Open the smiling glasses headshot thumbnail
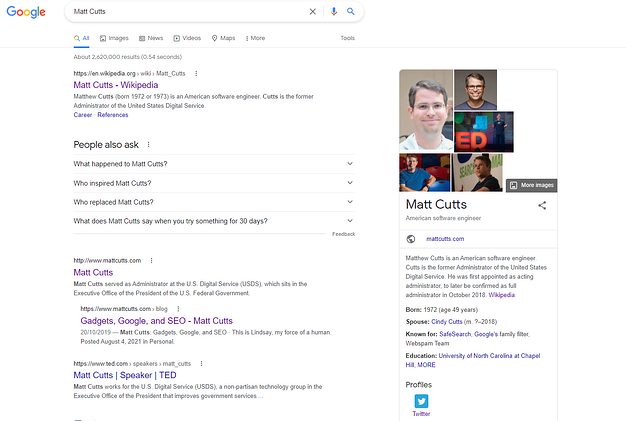Image resolution: width=626 pixels, height=421 pixels. tap(475, 90)
